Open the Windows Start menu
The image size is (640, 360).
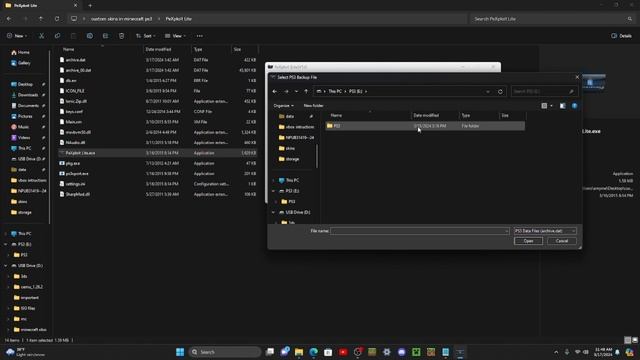coord(180,352)
